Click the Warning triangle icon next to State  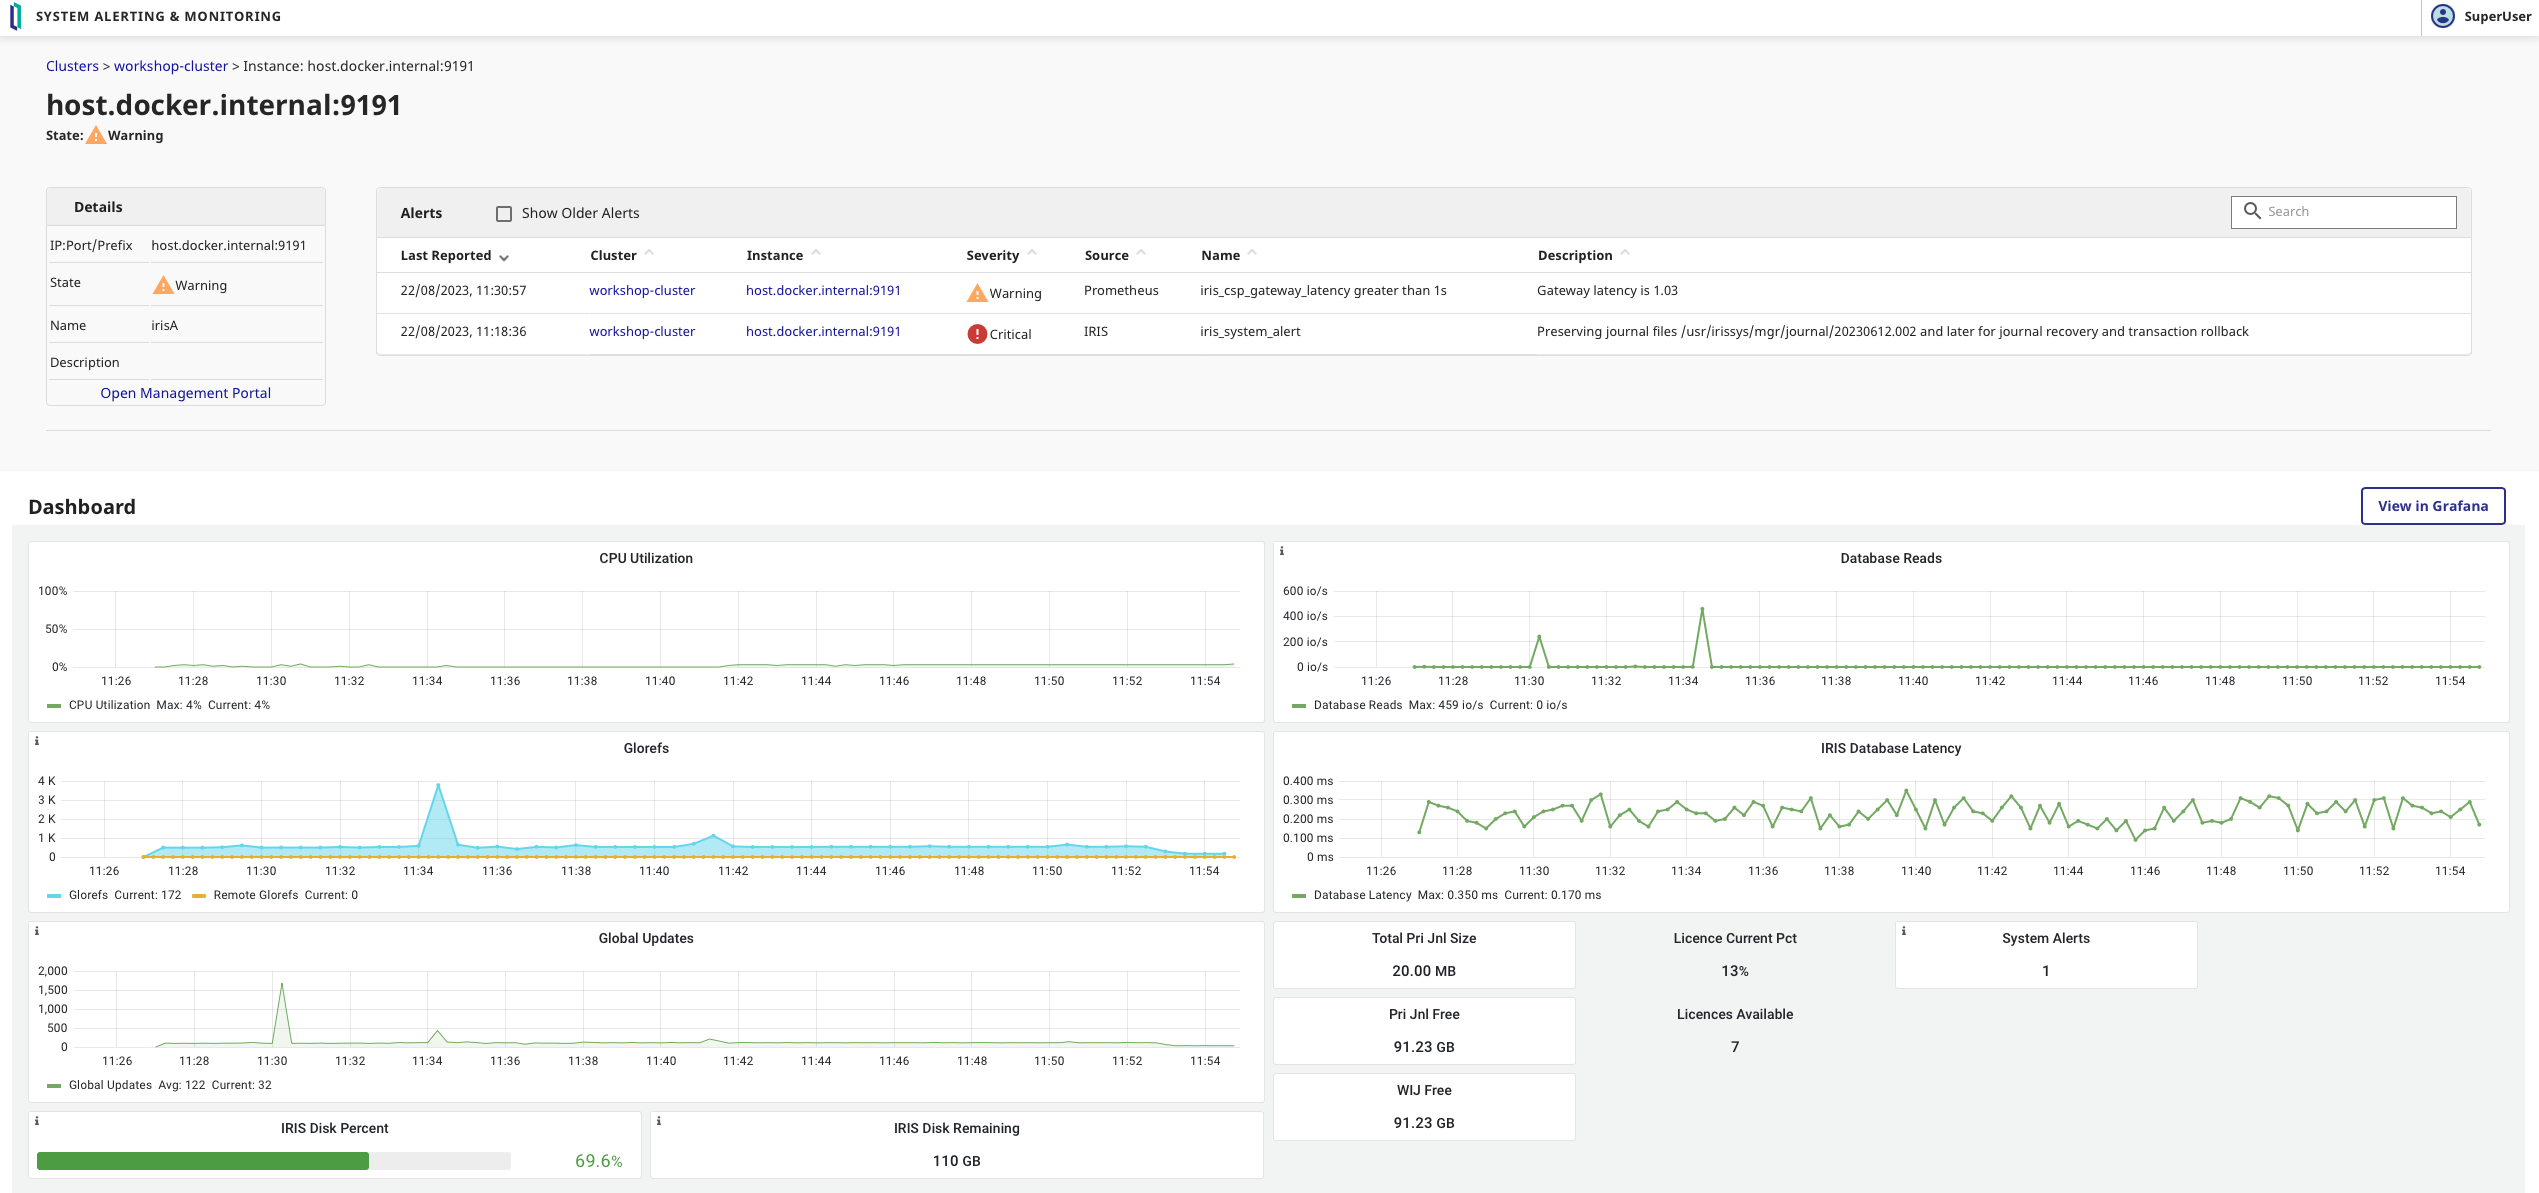pyautogui.click(x=96, y=136)
